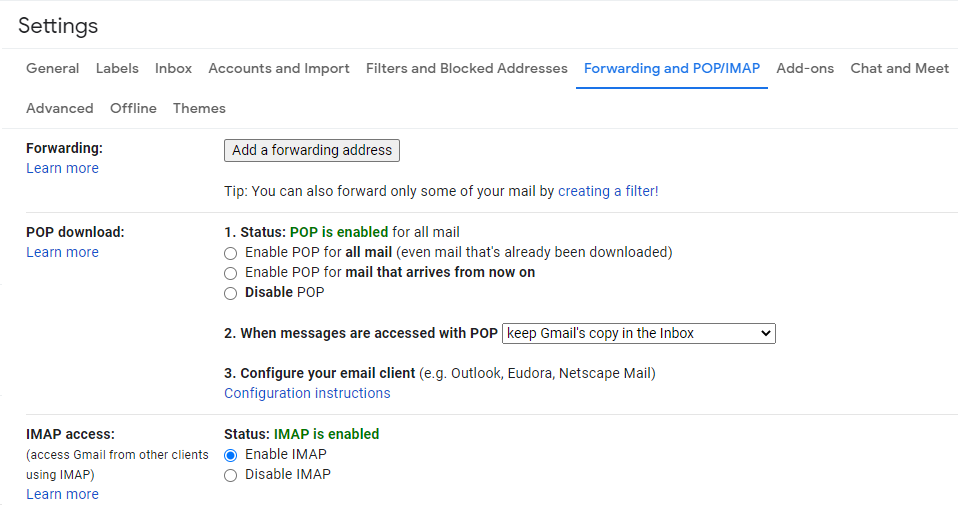Choose the Disable IMAP option

coord(231,475)
